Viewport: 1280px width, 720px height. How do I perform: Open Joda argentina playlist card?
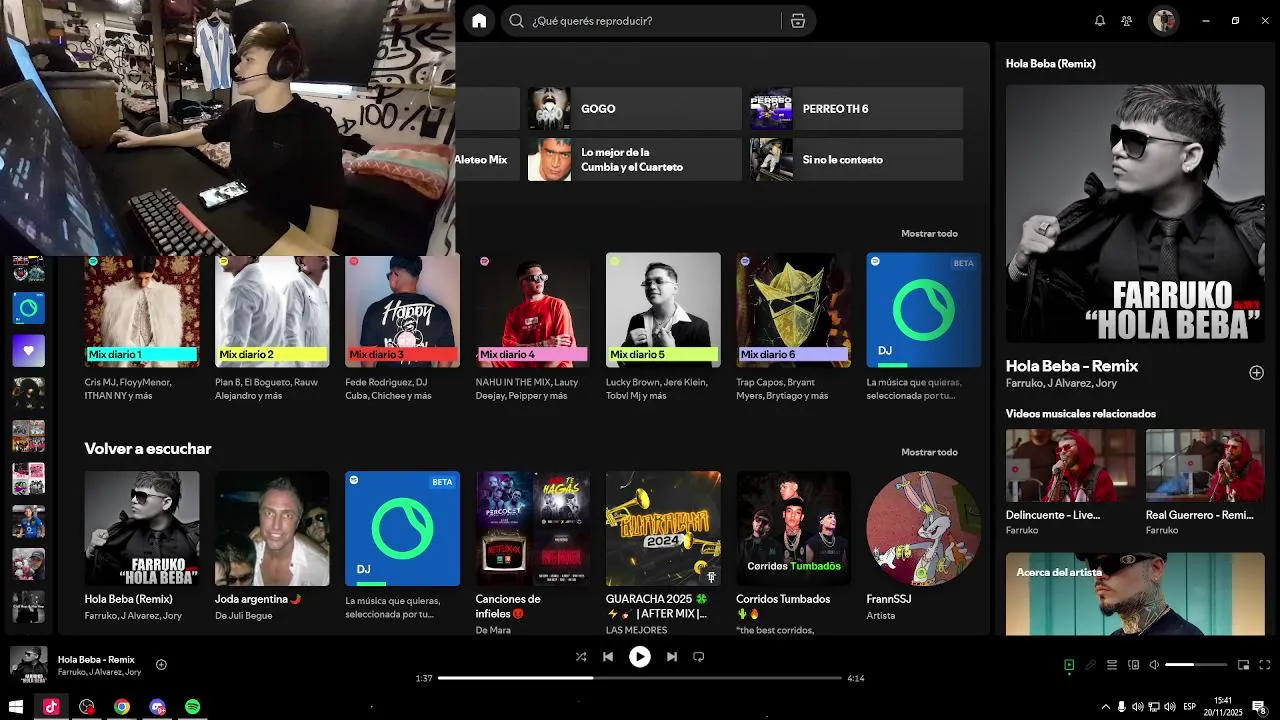pos(272,548)
